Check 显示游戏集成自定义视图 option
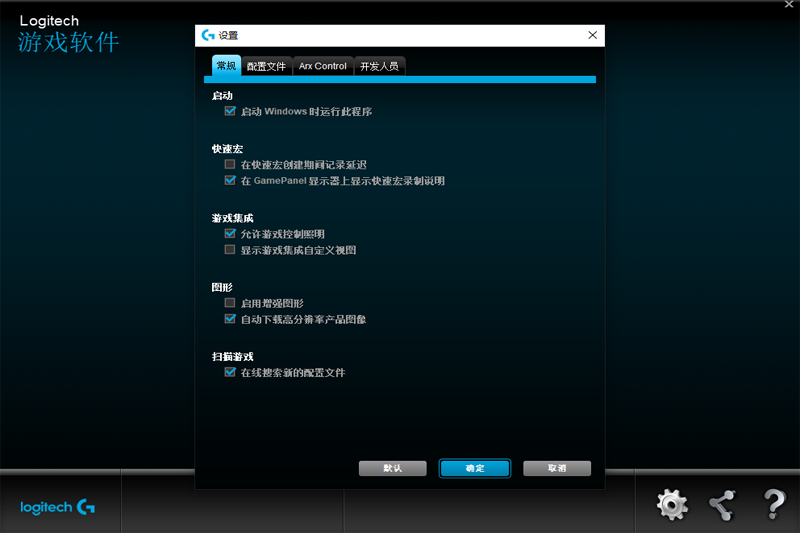 [230, 249]
